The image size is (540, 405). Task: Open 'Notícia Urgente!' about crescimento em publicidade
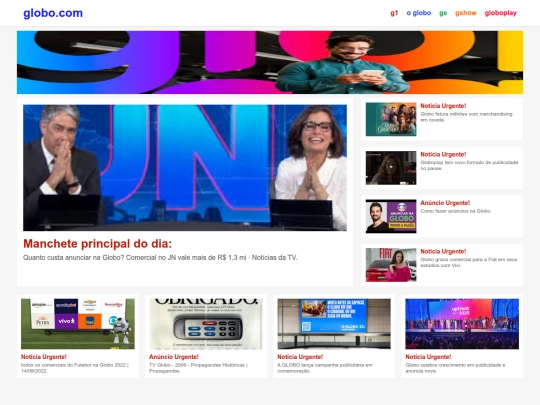click(x=428, y=357)
